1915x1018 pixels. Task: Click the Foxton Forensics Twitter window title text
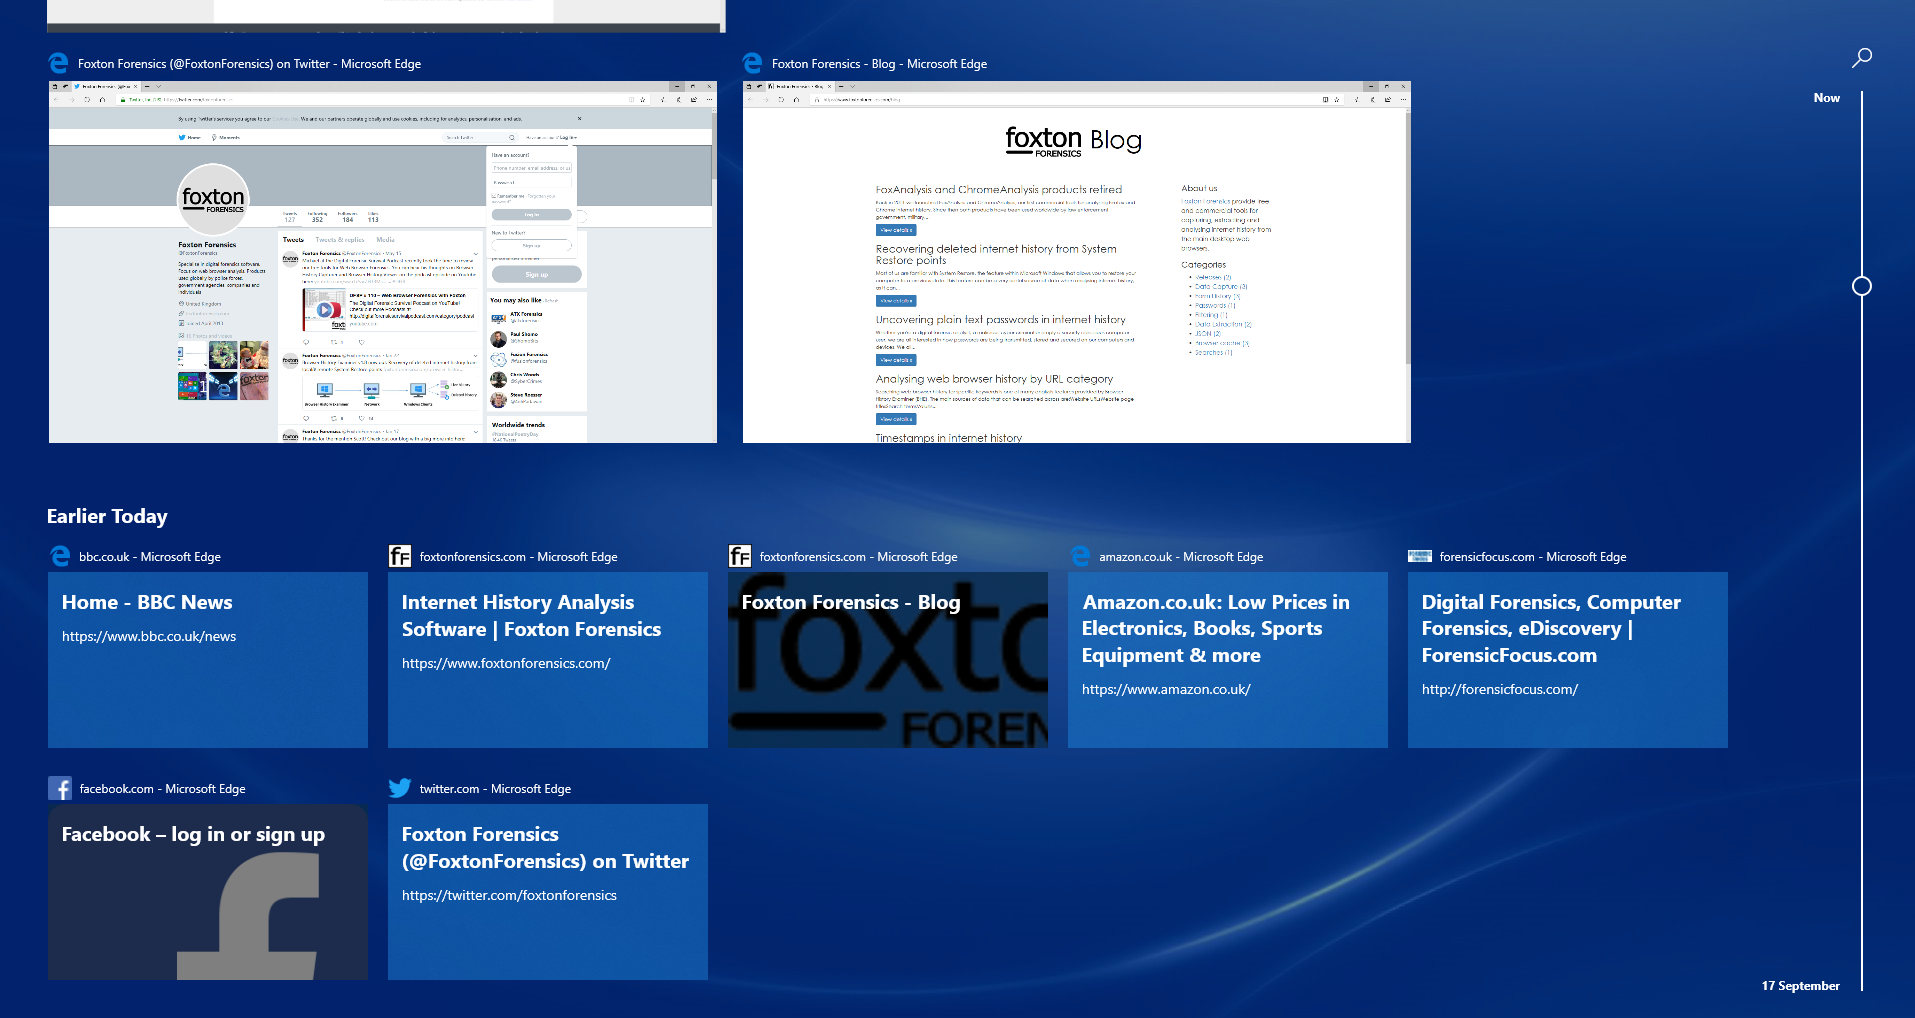[249, 64]
